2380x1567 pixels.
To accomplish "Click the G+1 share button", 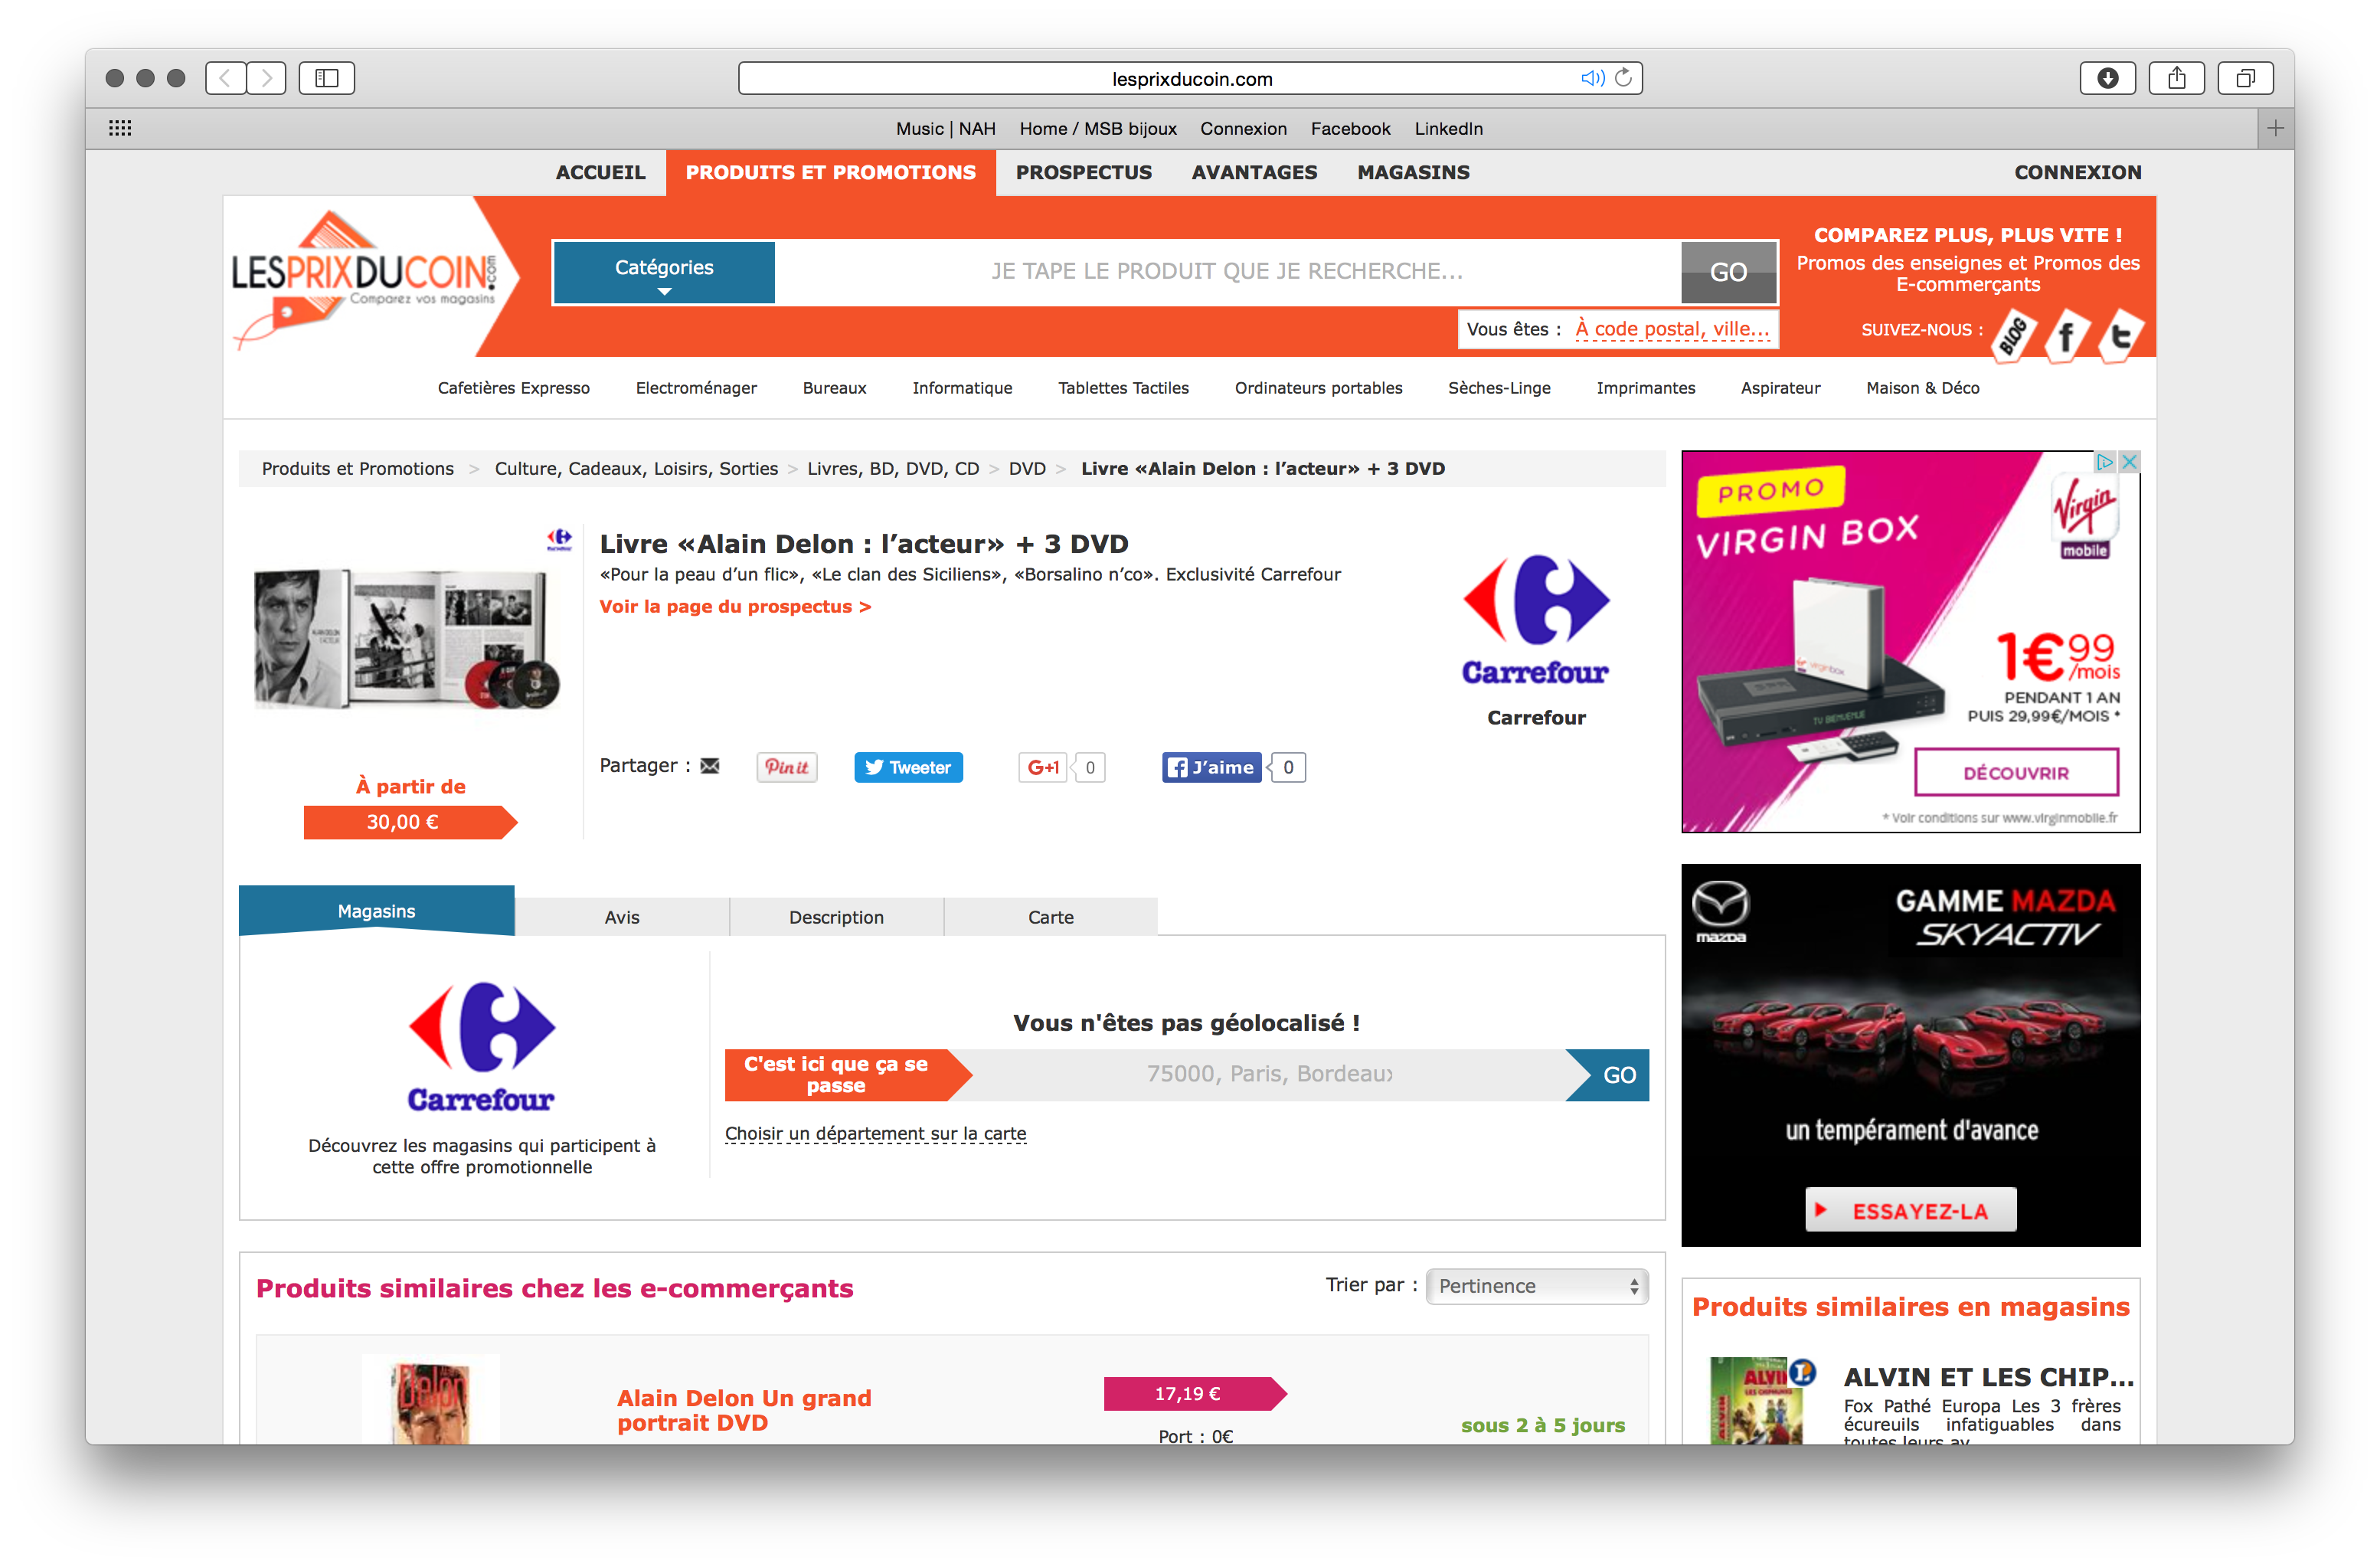I will tap(1043, 767).
